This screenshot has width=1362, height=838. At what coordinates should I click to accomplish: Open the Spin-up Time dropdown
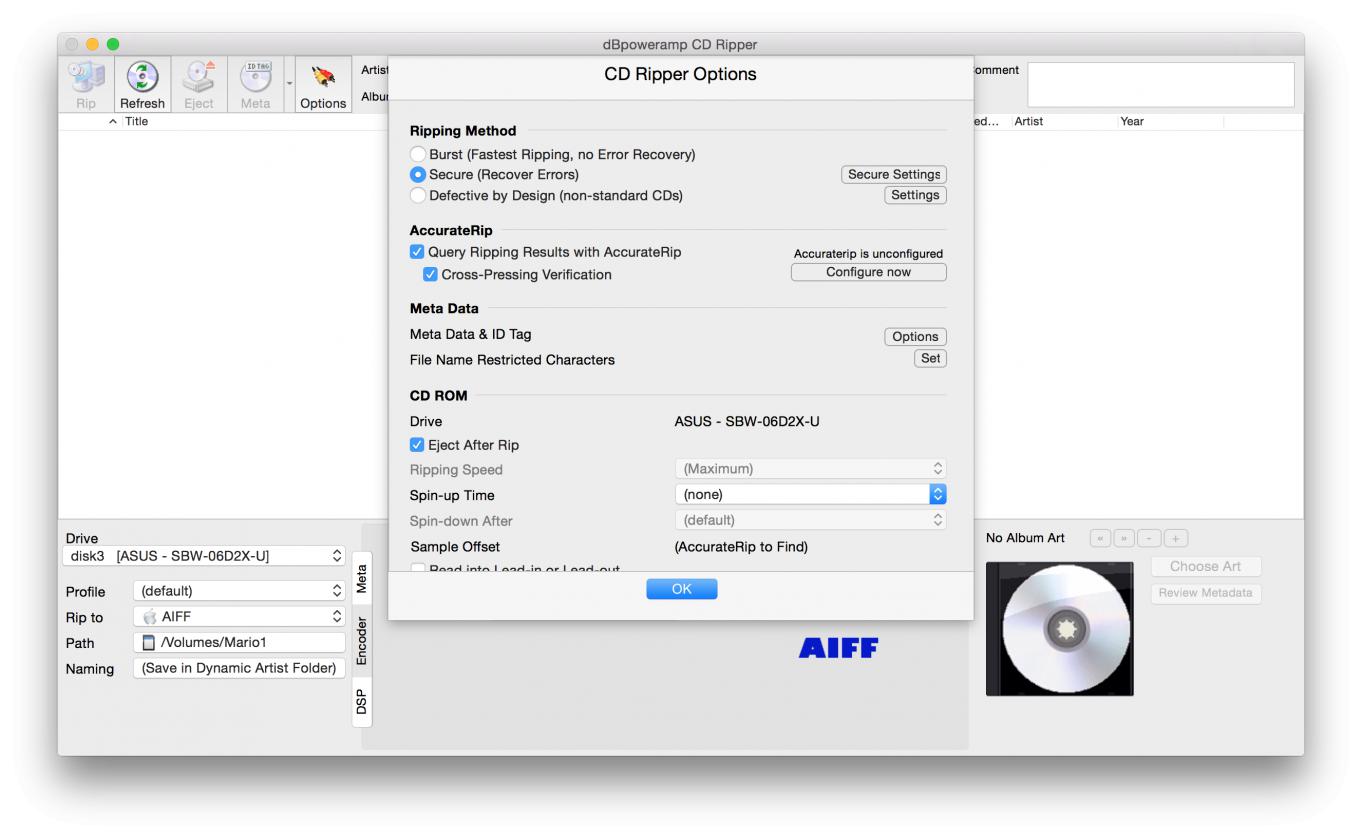click(x=810, y=494)
